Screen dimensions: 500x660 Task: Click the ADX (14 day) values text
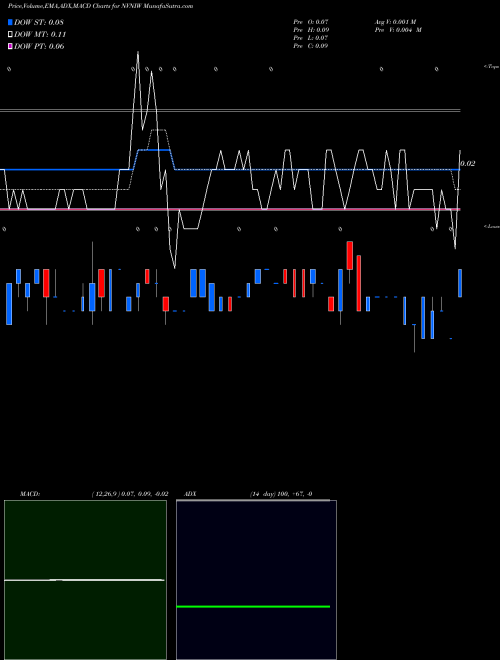281,494
